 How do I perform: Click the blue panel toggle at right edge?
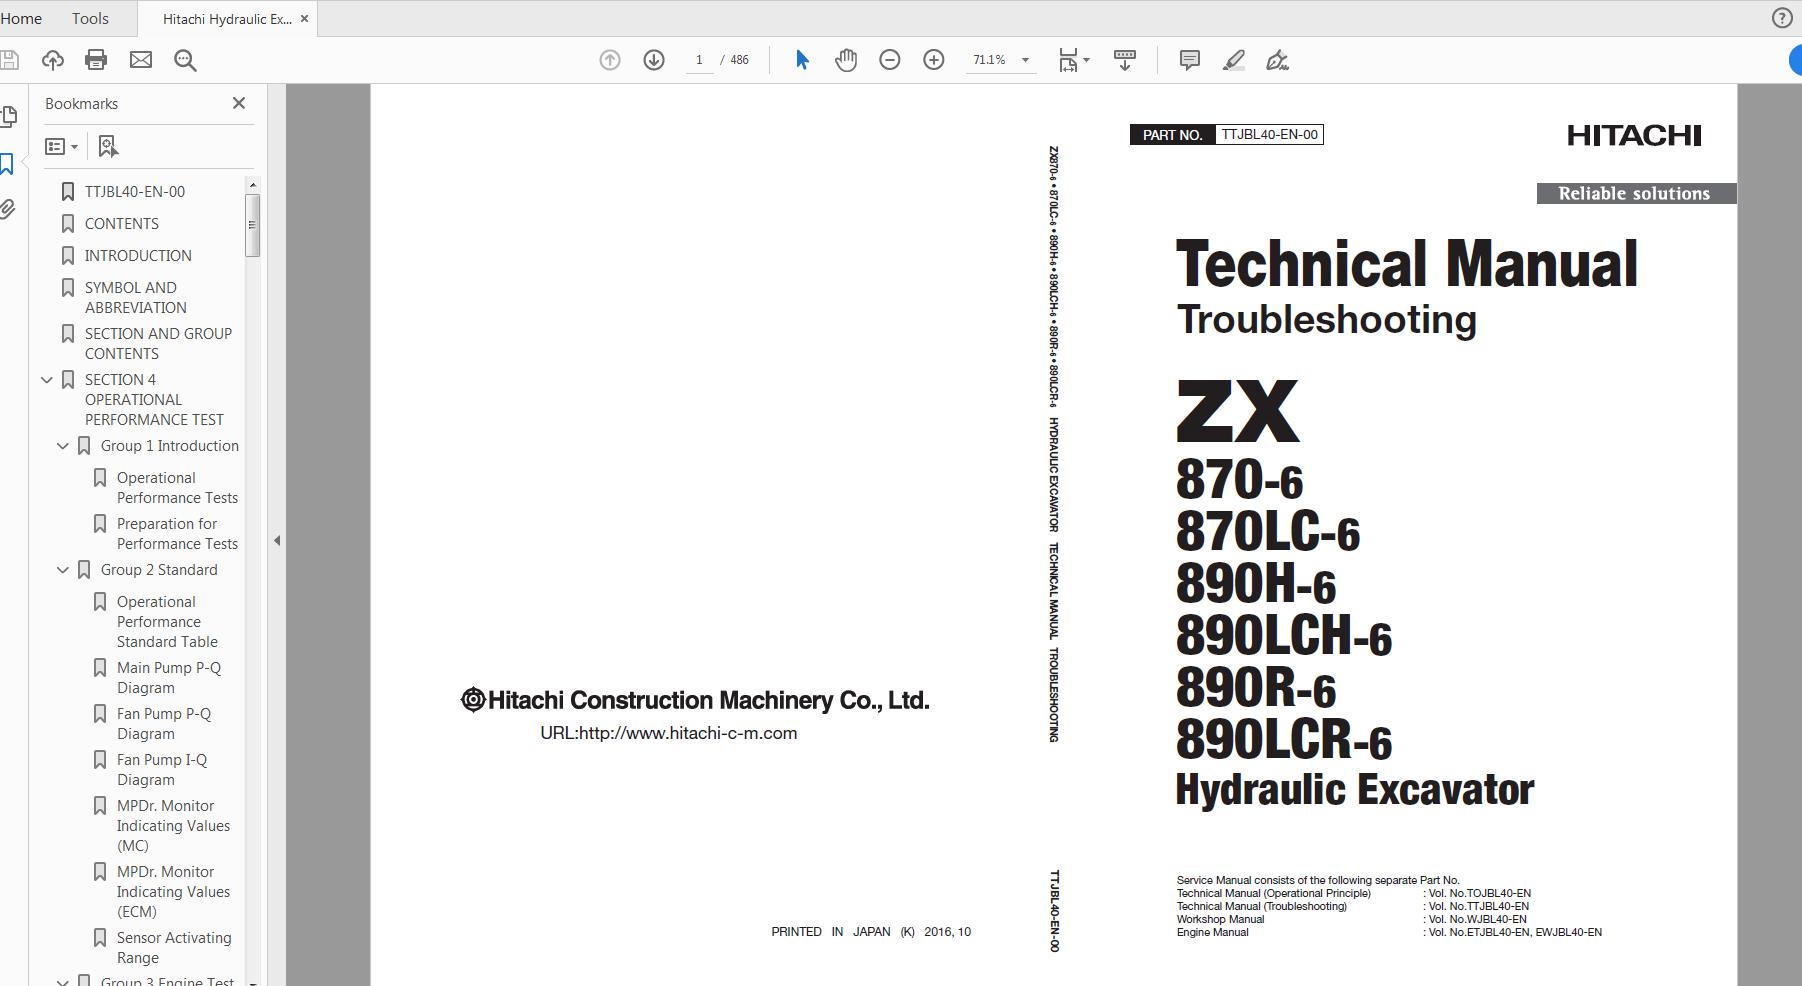1795,60
